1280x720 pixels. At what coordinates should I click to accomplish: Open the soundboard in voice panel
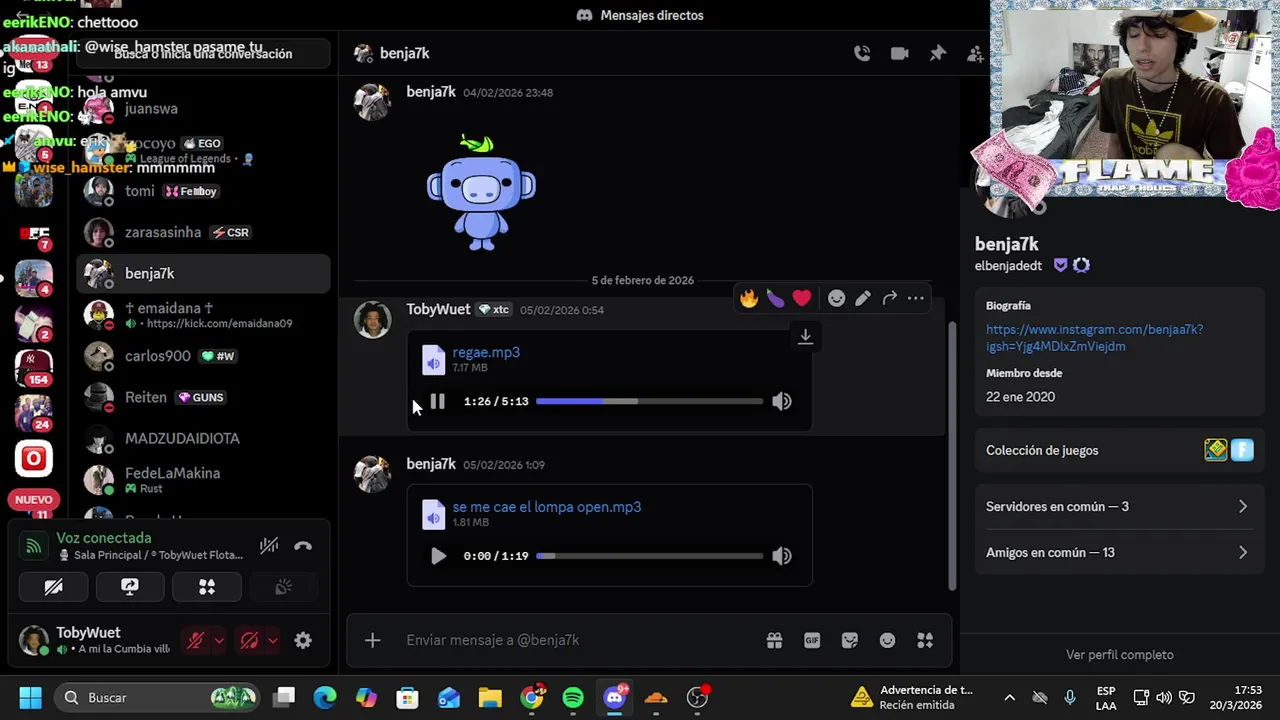pos(284,587)
